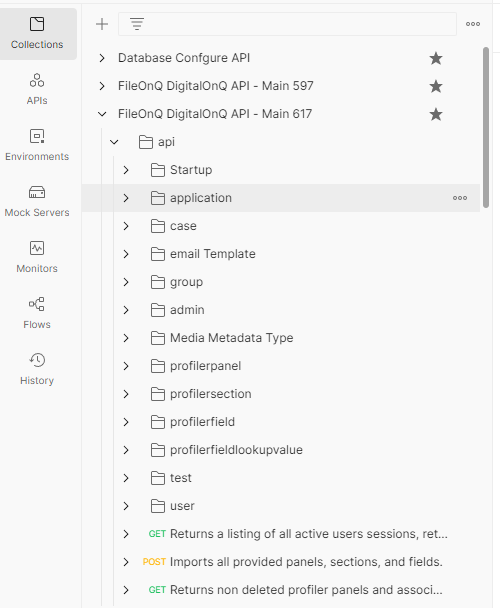Expand the application folder
Viewport: 500px width, 608px height.
(x=126, y=198)
